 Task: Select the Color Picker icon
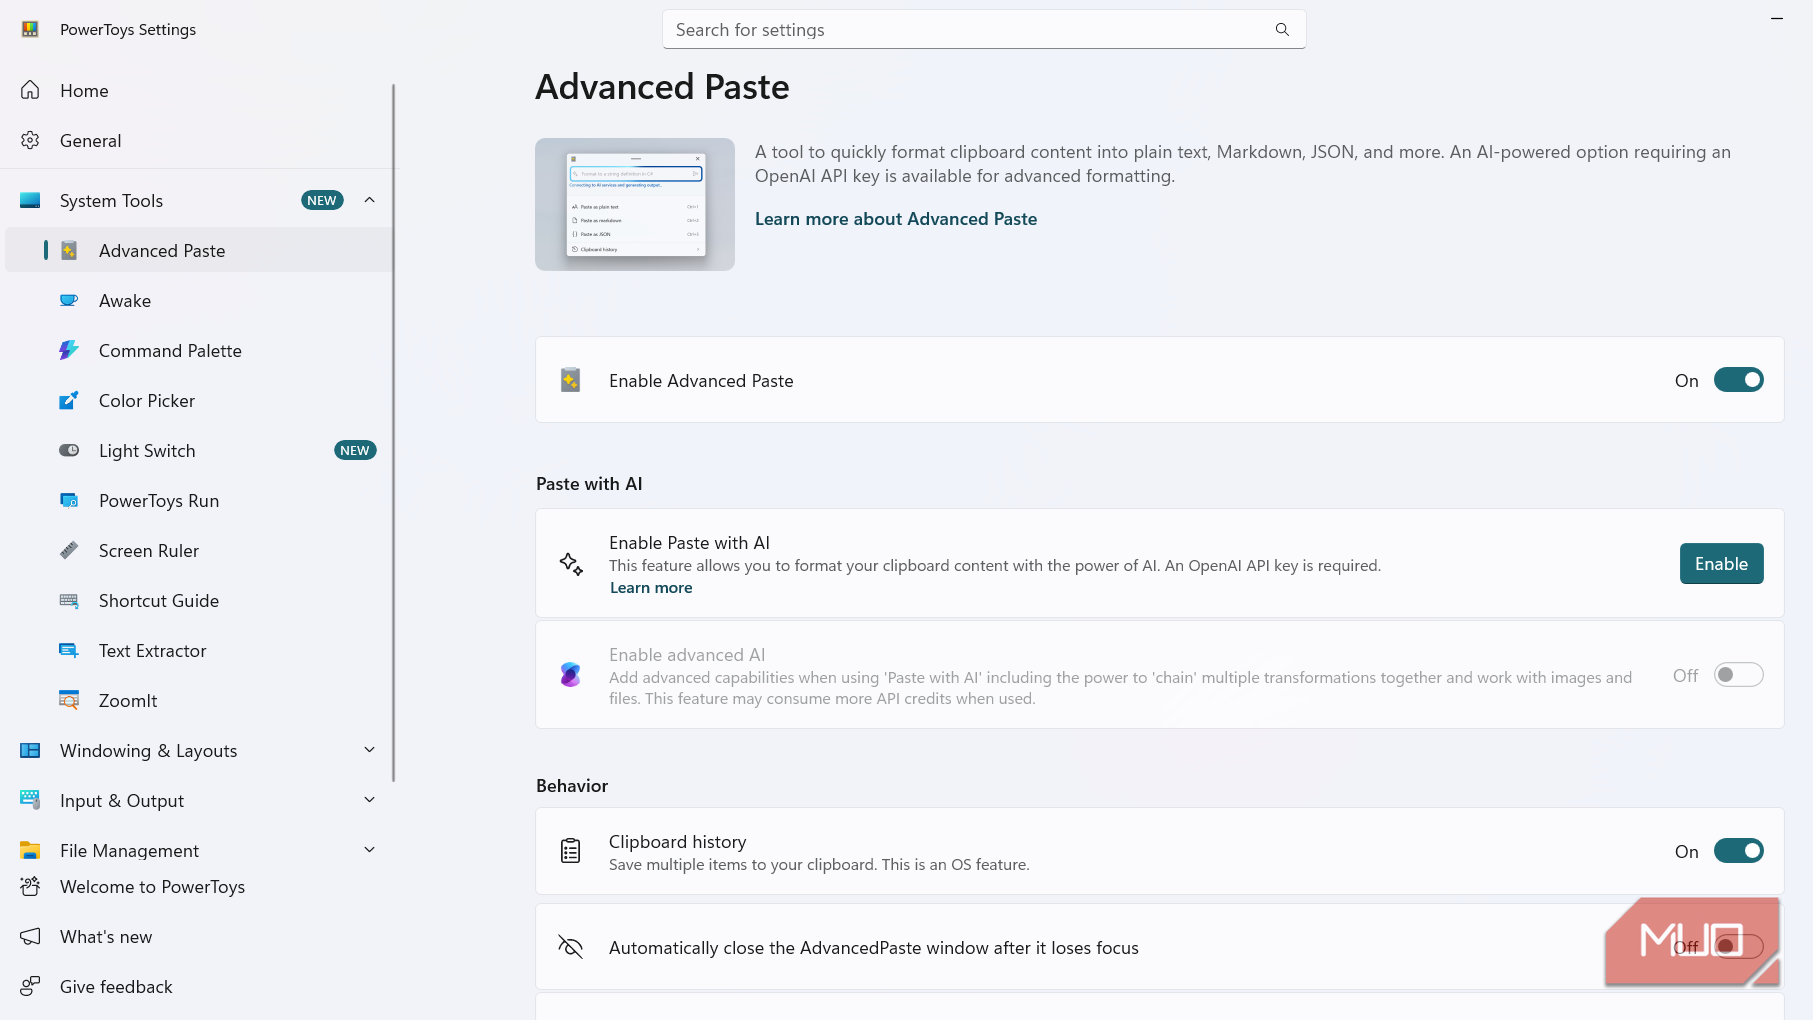[69, 400]
